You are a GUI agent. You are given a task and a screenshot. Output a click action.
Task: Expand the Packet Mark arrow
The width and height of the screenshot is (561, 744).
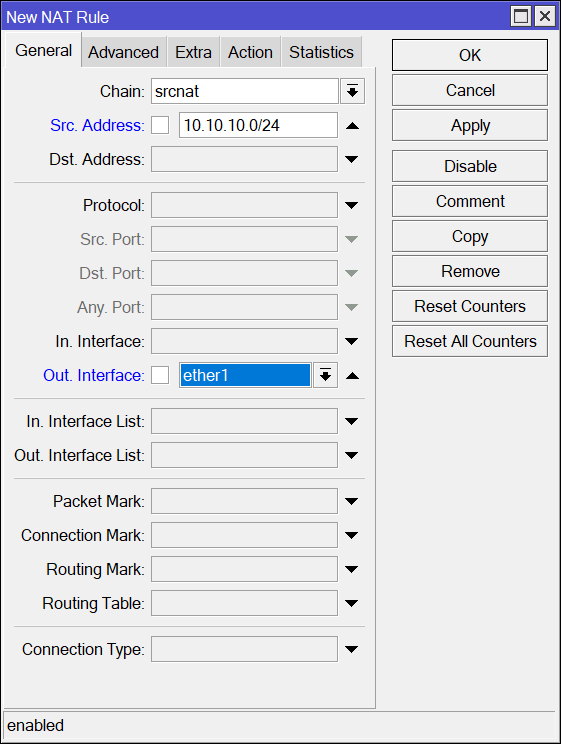[x=352, y=501]
